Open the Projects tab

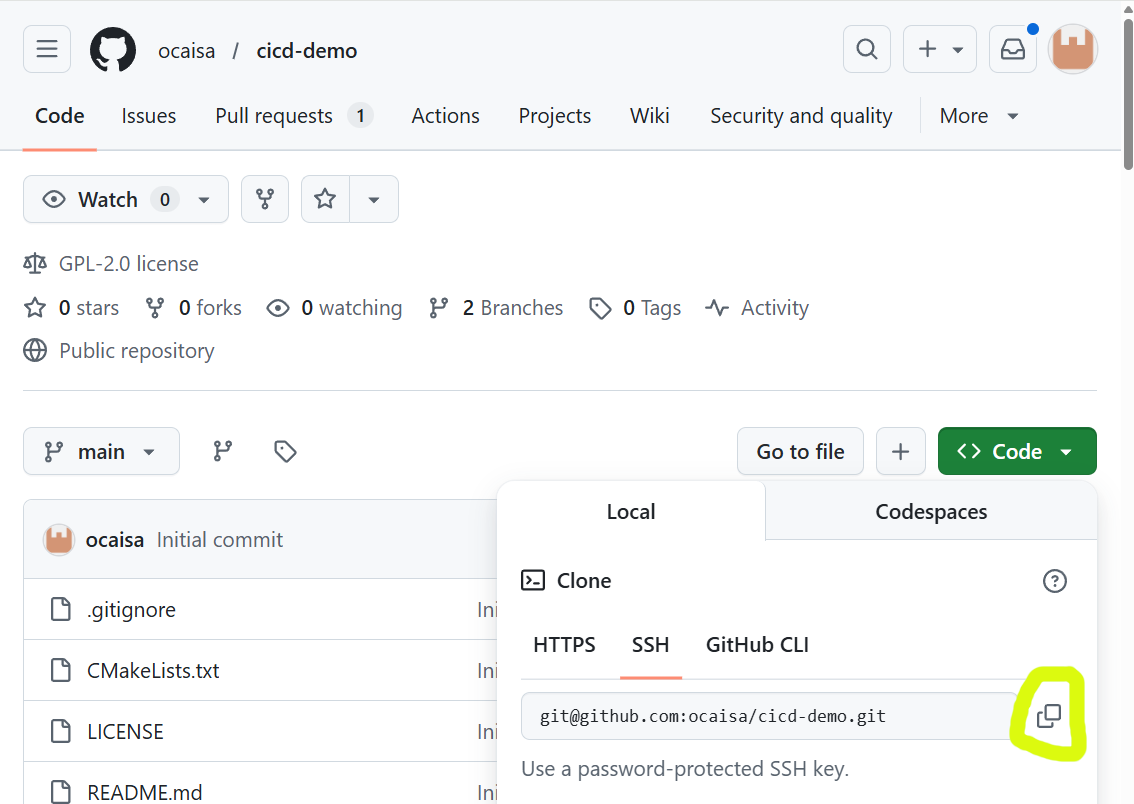tap(555, 116)
